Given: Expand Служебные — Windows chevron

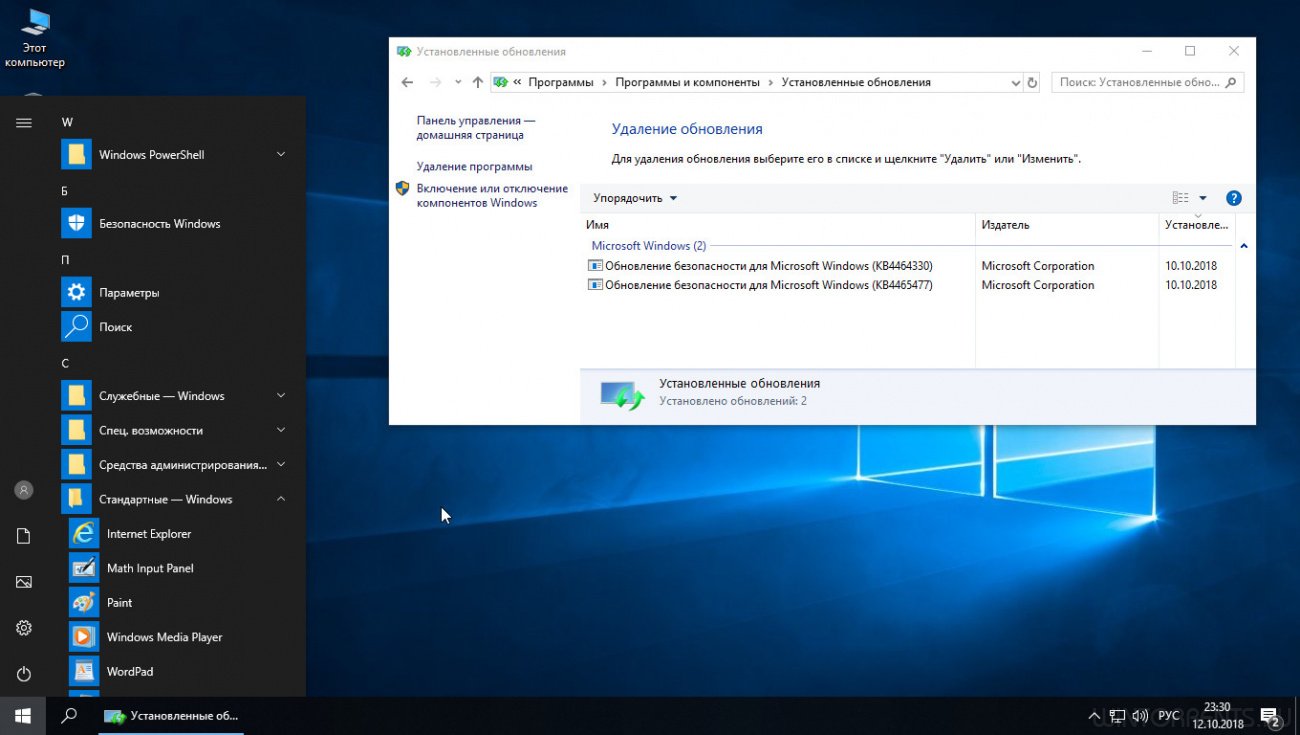Looking at the screenshot, I should pyautogui.click(x=281, y=396).
